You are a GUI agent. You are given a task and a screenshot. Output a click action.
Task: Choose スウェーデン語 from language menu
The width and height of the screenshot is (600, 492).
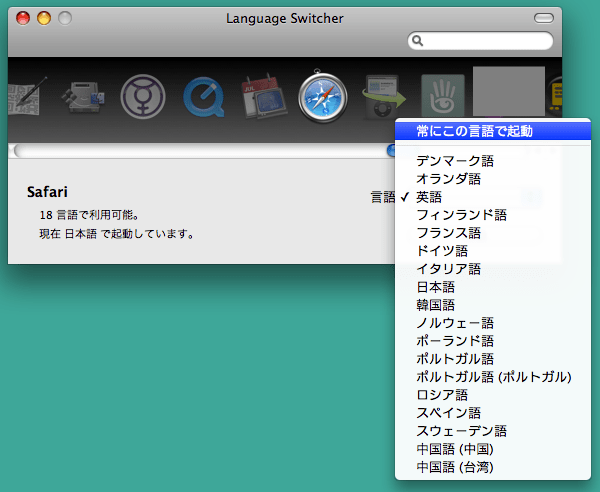click(493, 431)
